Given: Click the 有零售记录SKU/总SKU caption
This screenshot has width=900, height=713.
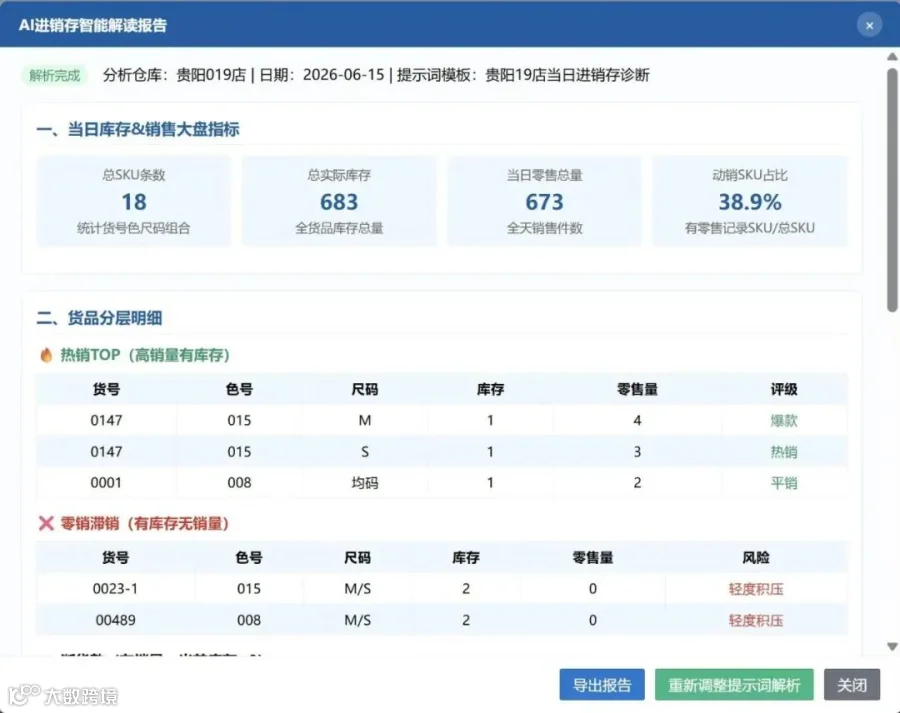Looking at the screenshot, I should coord(750,228).
